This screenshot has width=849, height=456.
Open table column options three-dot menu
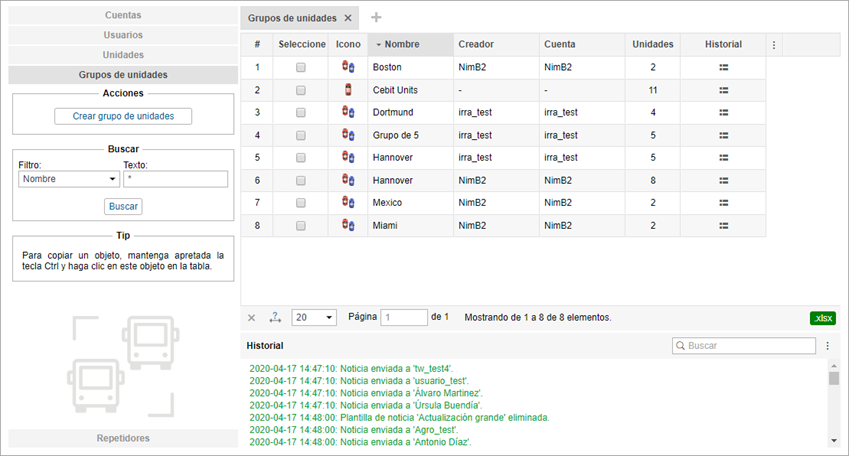coord(773,45)
